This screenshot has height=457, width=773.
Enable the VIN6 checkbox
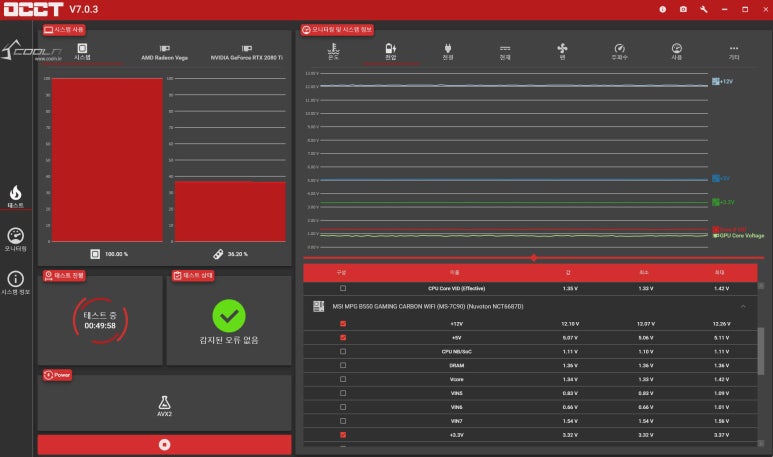(343, 407)
